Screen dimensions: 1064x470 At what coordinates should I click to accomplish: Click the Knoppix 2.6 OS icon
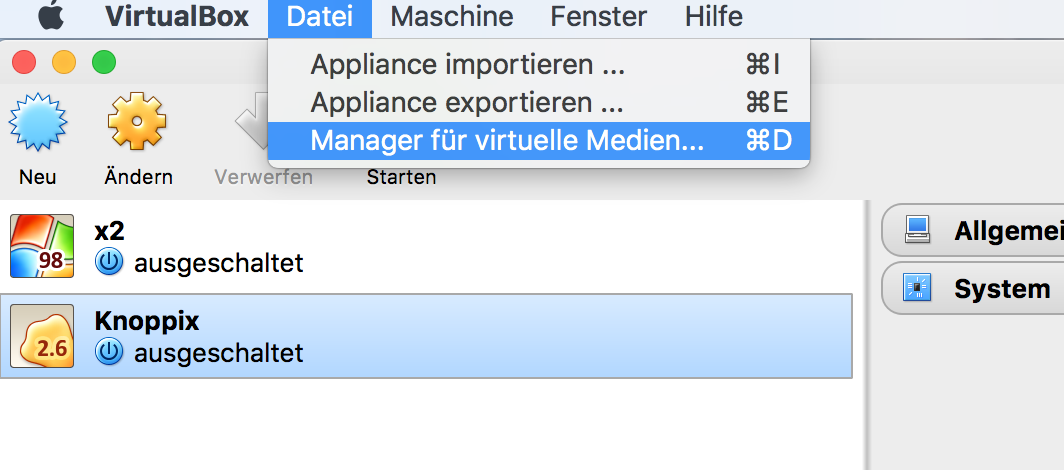pos(41,336)
